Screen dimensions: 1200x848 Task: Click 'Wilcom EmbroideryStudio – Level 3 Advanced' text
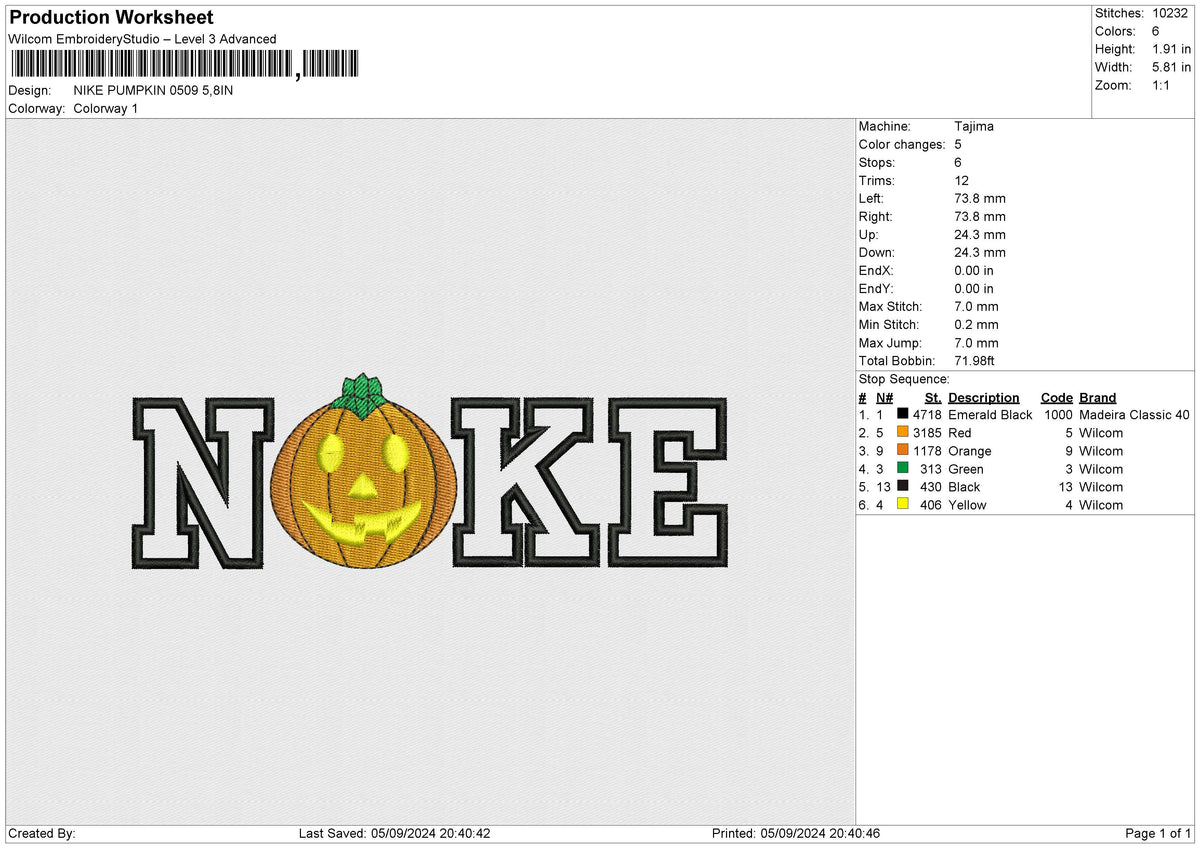pos(142,39)
